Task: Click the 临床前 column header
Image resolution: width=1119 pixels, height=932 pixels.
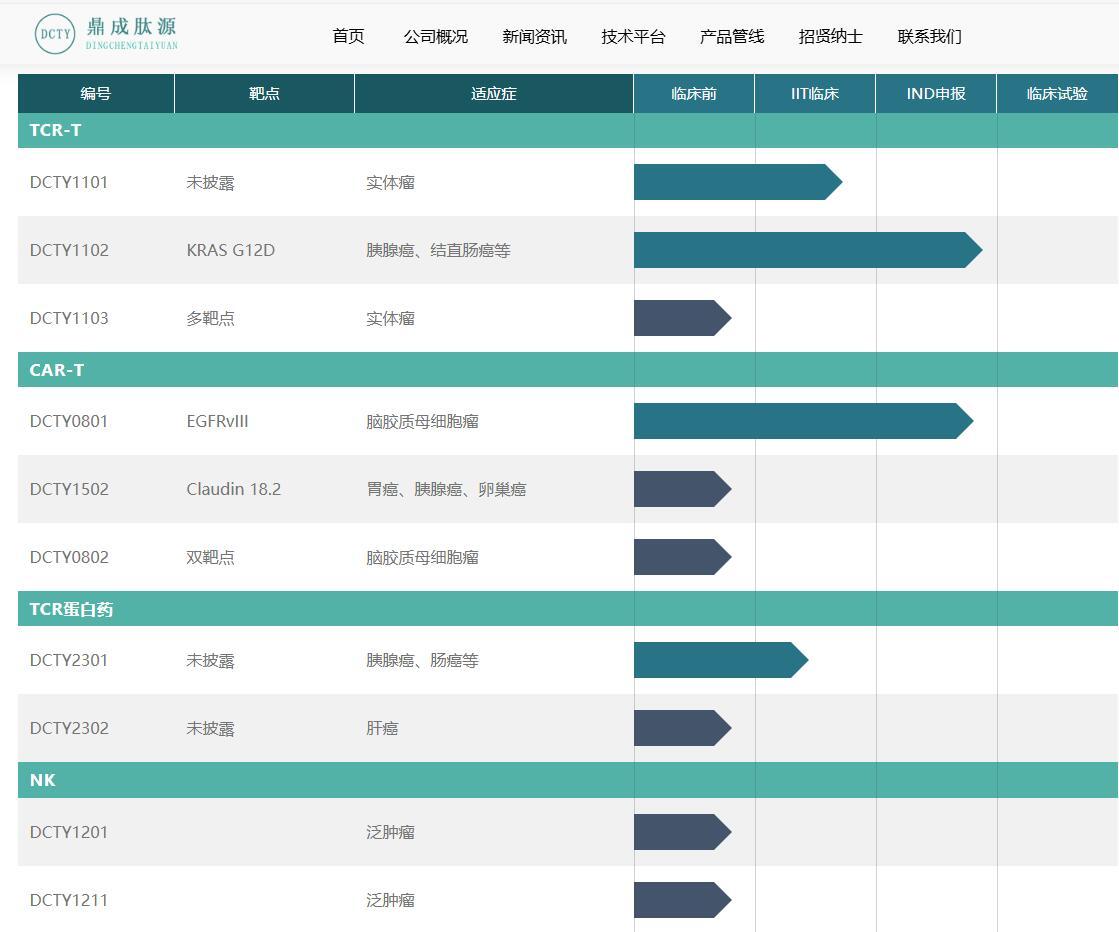Action: pos(694,94)
